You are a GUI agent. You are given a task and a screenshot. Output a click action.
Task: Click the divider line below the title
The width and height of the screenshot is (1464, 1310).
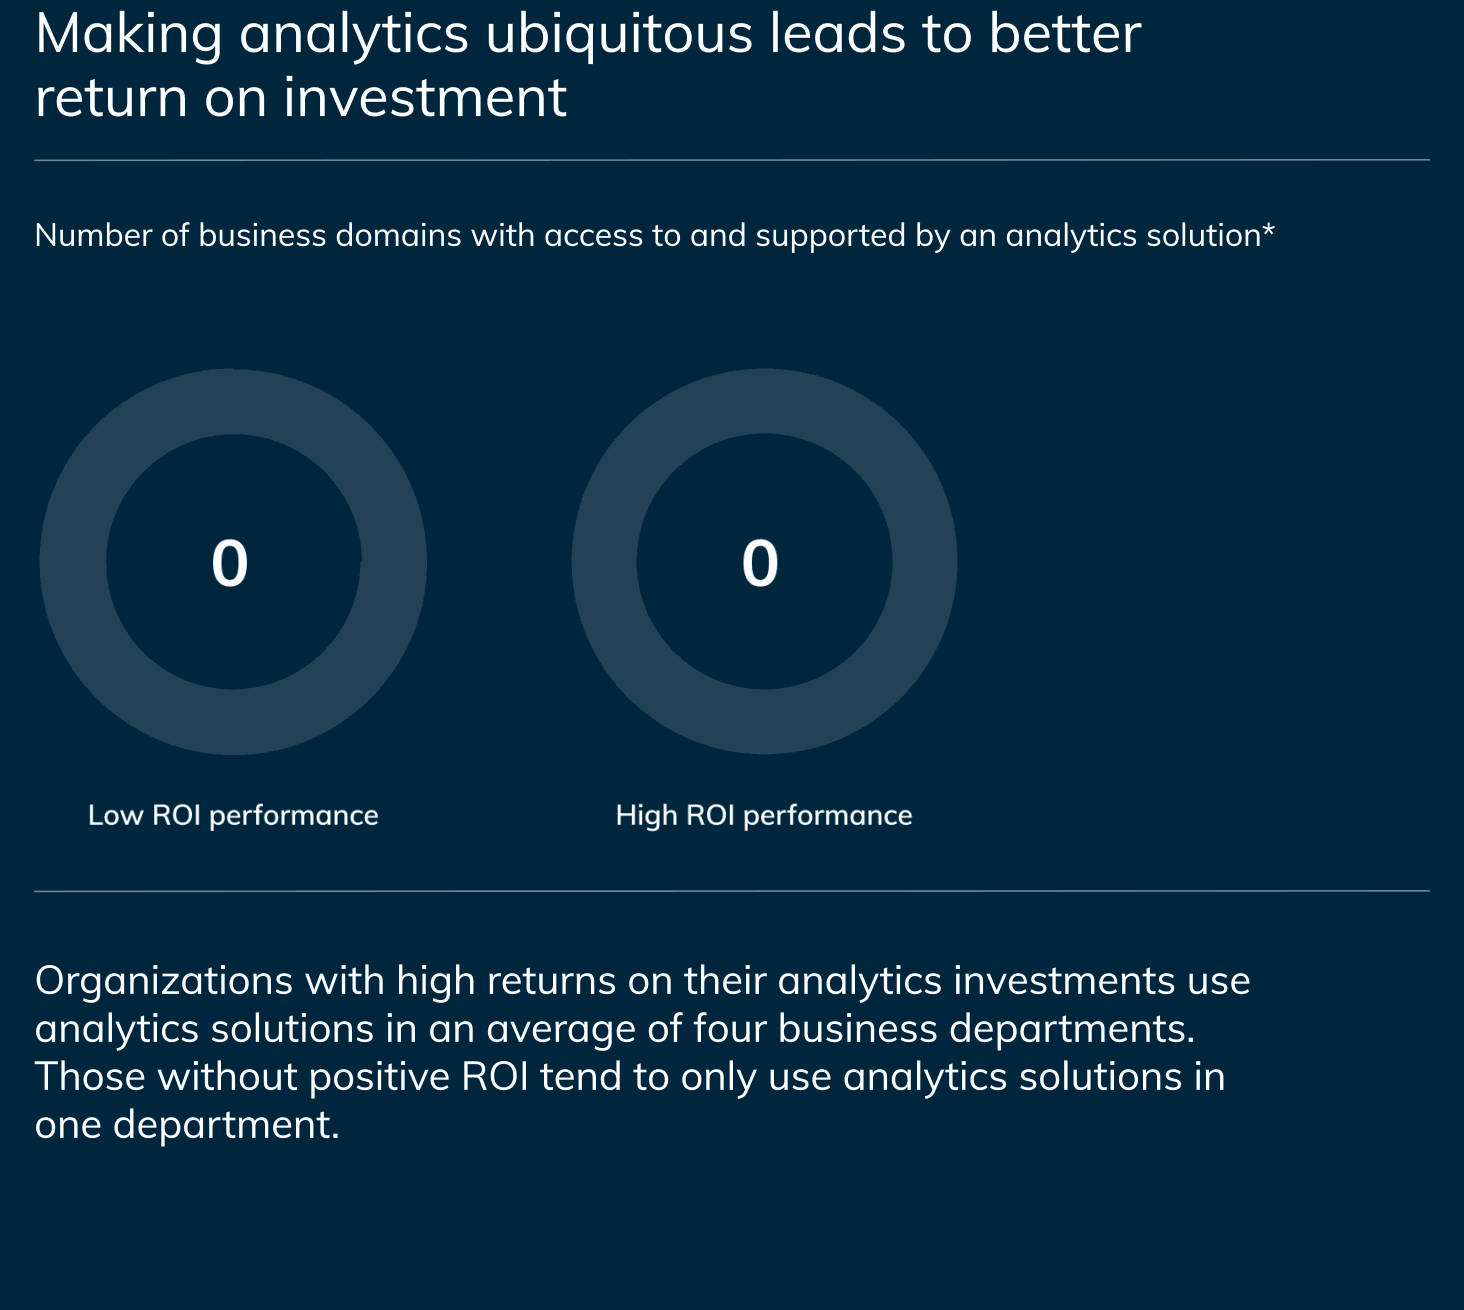click(732, 160)
